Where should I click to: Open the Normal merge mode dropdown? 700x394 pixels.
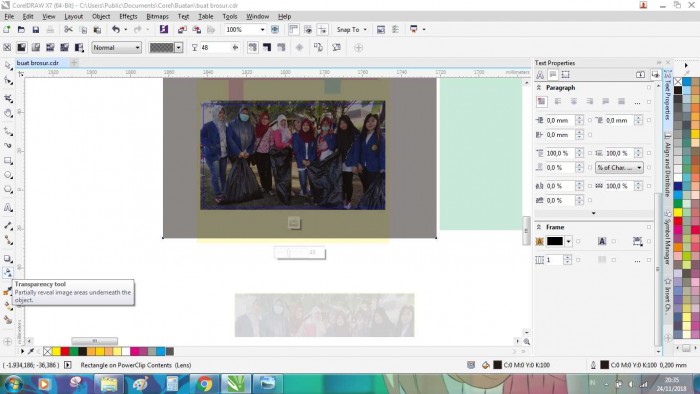pyautogui.click(x=117, y=47)
